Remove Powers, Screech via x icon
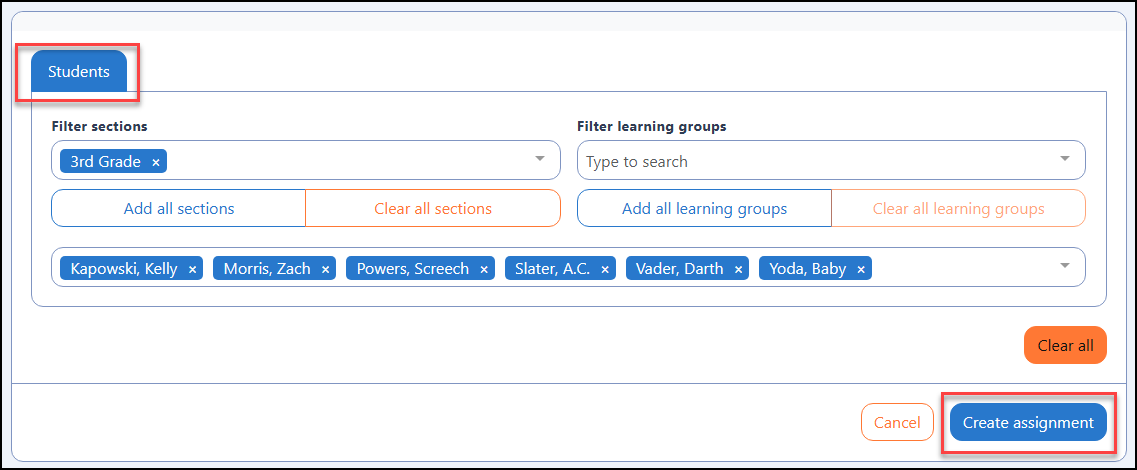 click(484, 269)
